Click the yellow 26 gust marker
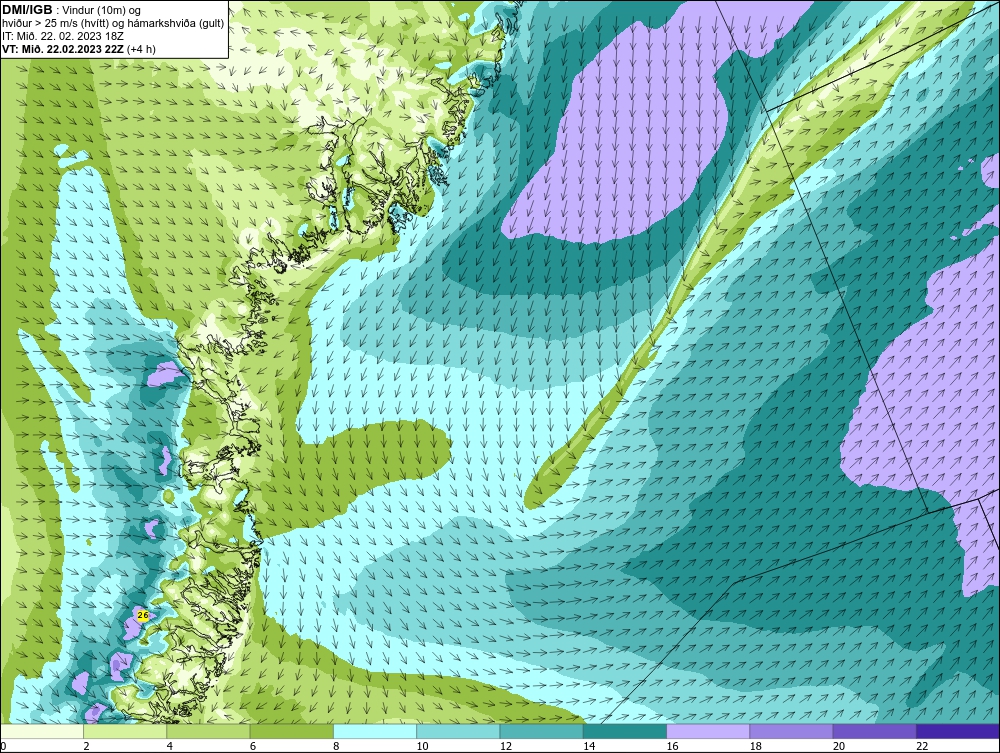The width and height of the screenshot is (1000, 753). pos(143,615)
